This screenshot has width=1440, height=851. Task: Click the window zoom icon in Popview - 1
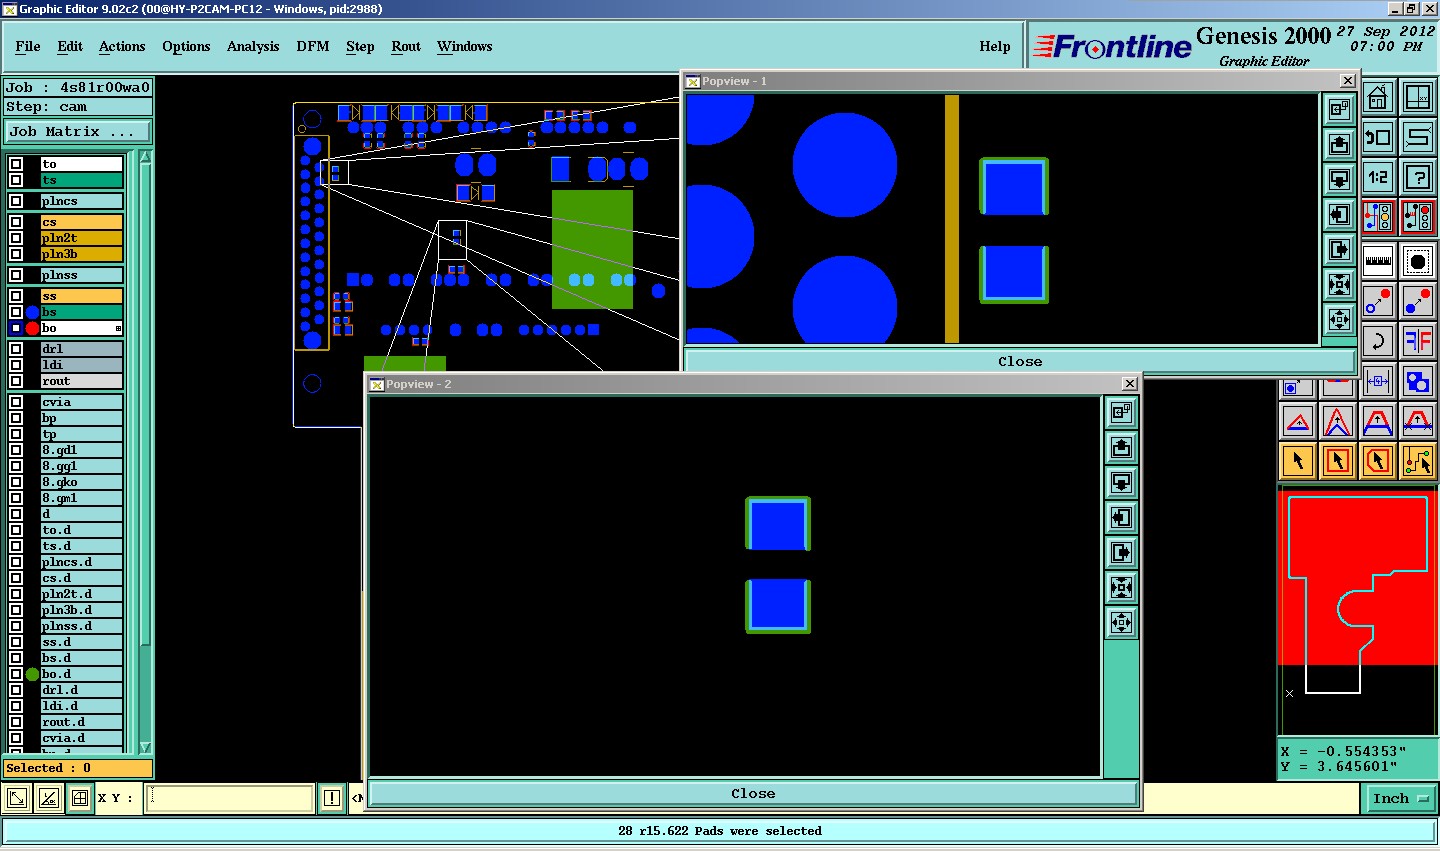coord(1339,108)
